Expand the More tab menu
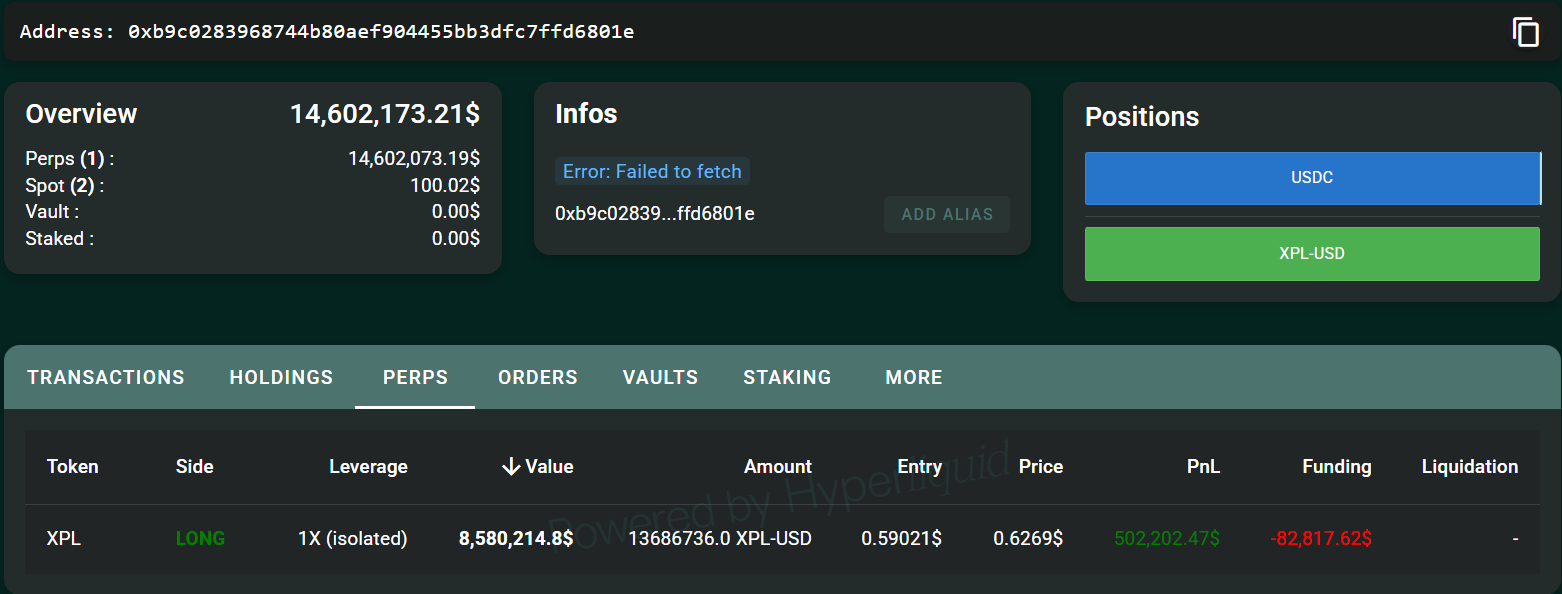 point(914,377)
